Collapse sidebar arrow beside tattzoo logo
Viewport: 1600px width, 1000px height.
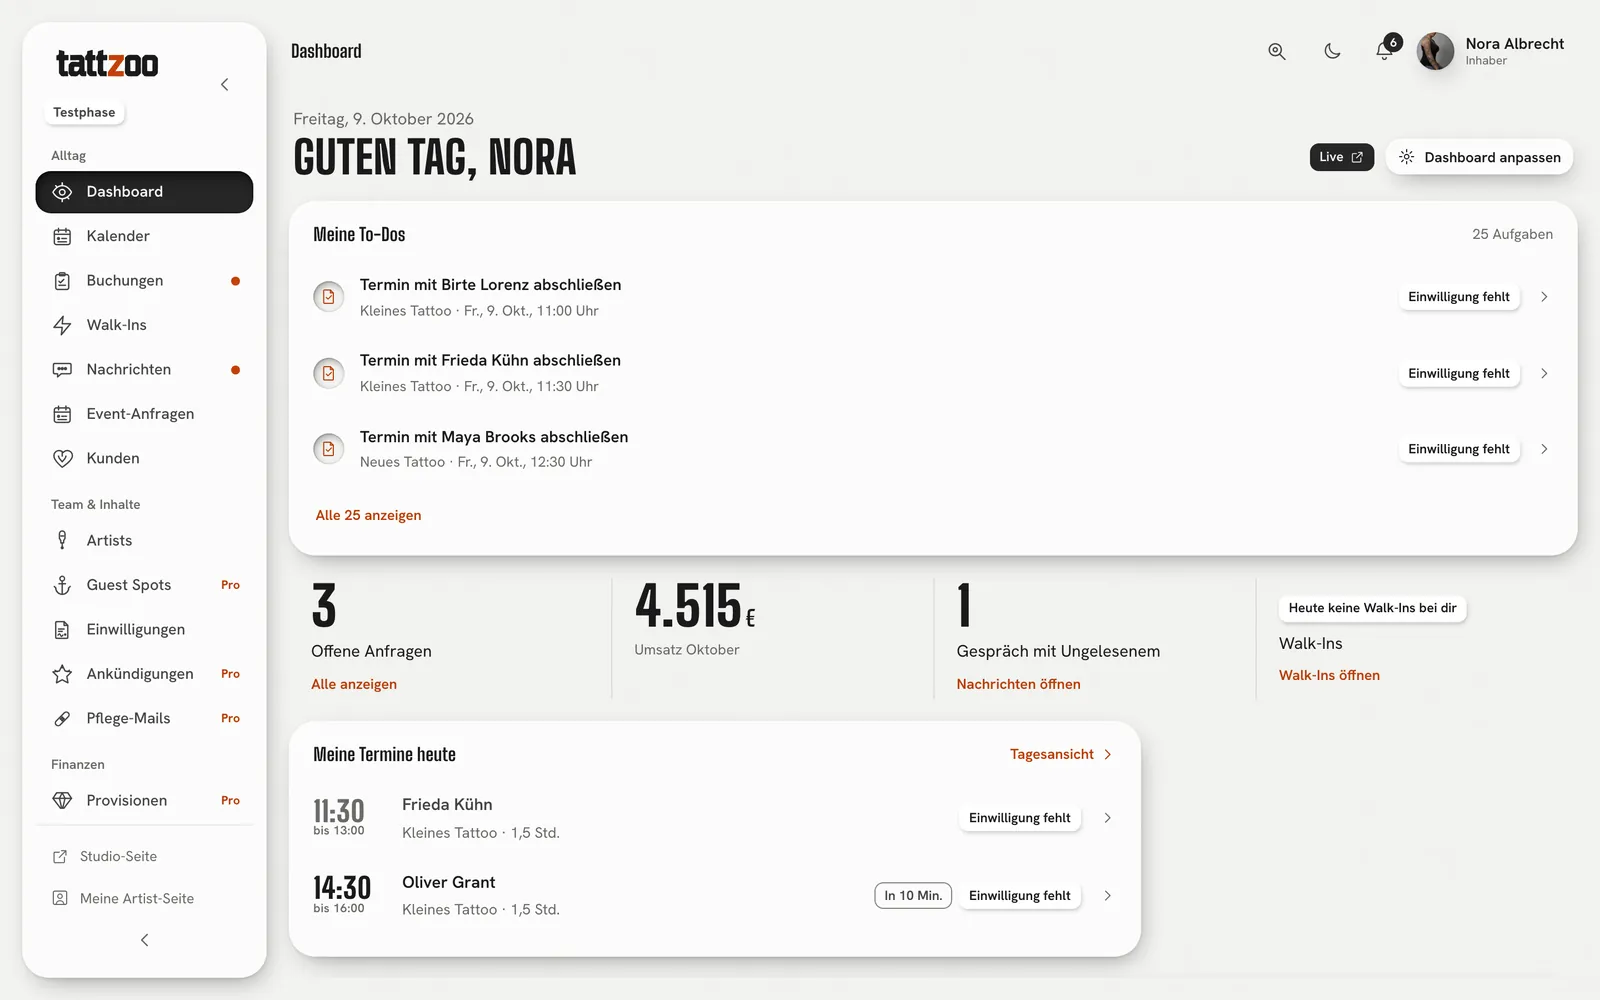225,85
